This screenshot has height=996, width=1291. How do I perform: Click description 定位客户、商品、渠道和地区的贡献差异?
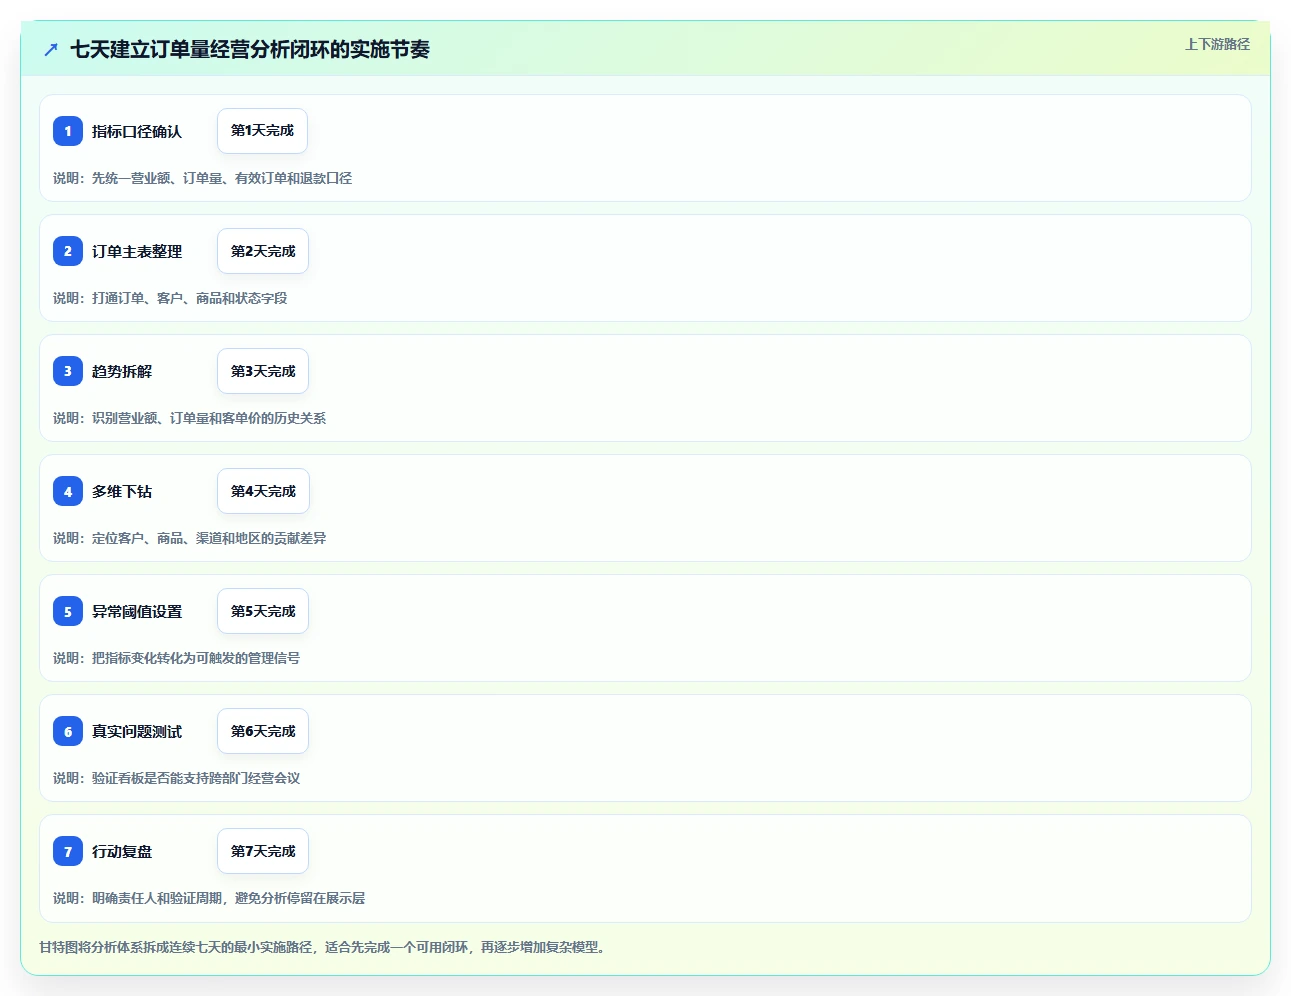click(209, 538)
